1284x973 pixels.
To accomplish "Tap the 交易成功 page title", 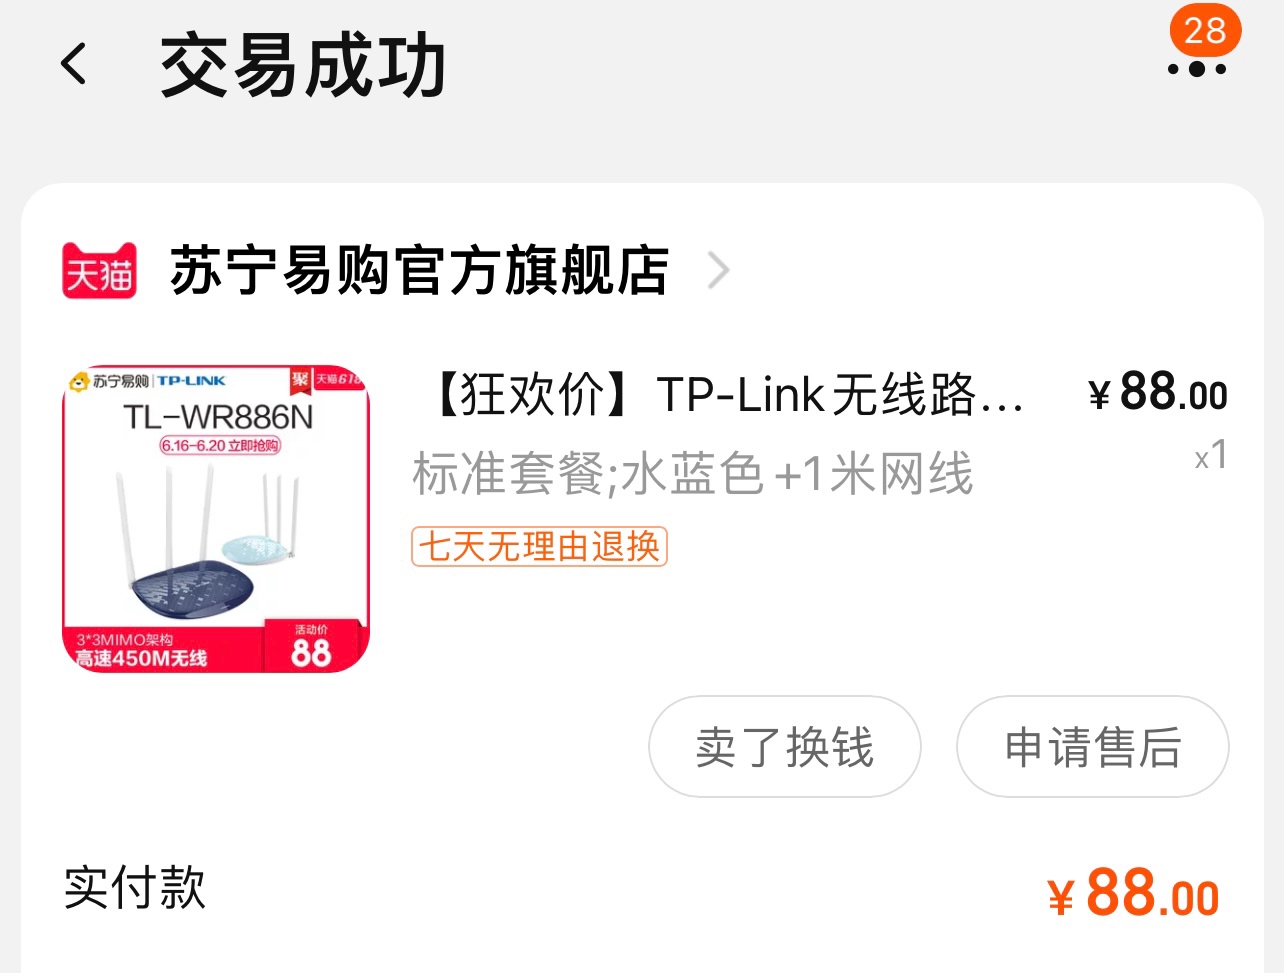I will click(303, 65).
